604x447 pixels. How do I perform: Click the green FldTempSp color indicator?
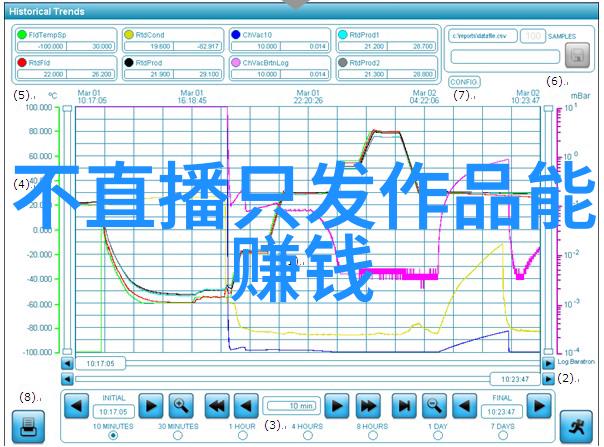pos(22,35)
